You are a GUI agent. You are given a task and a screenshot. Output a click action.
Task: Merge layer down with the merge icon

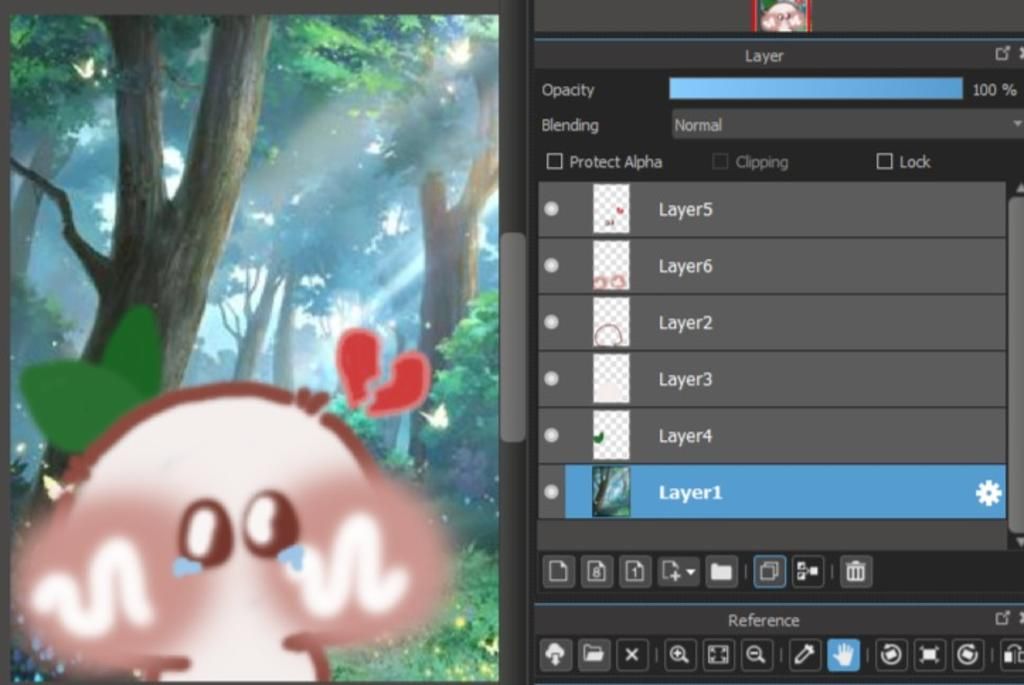[808, 572]
